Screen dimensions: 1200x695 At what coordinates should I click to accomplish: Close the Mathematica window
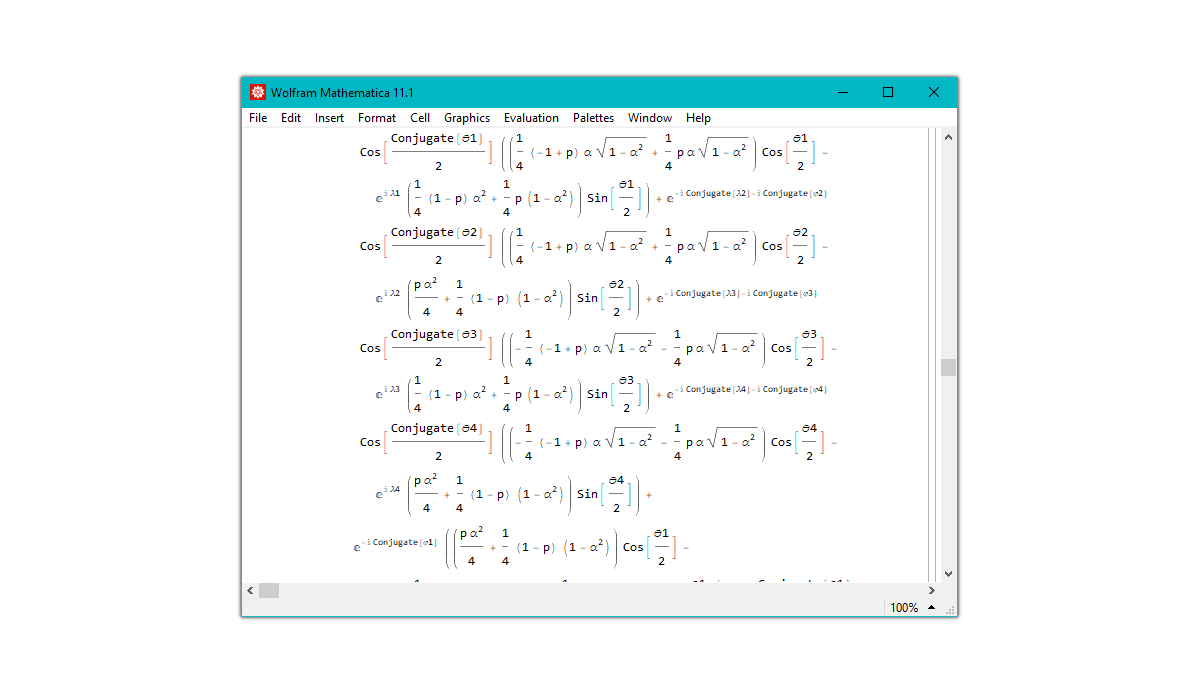pos(934,92)
